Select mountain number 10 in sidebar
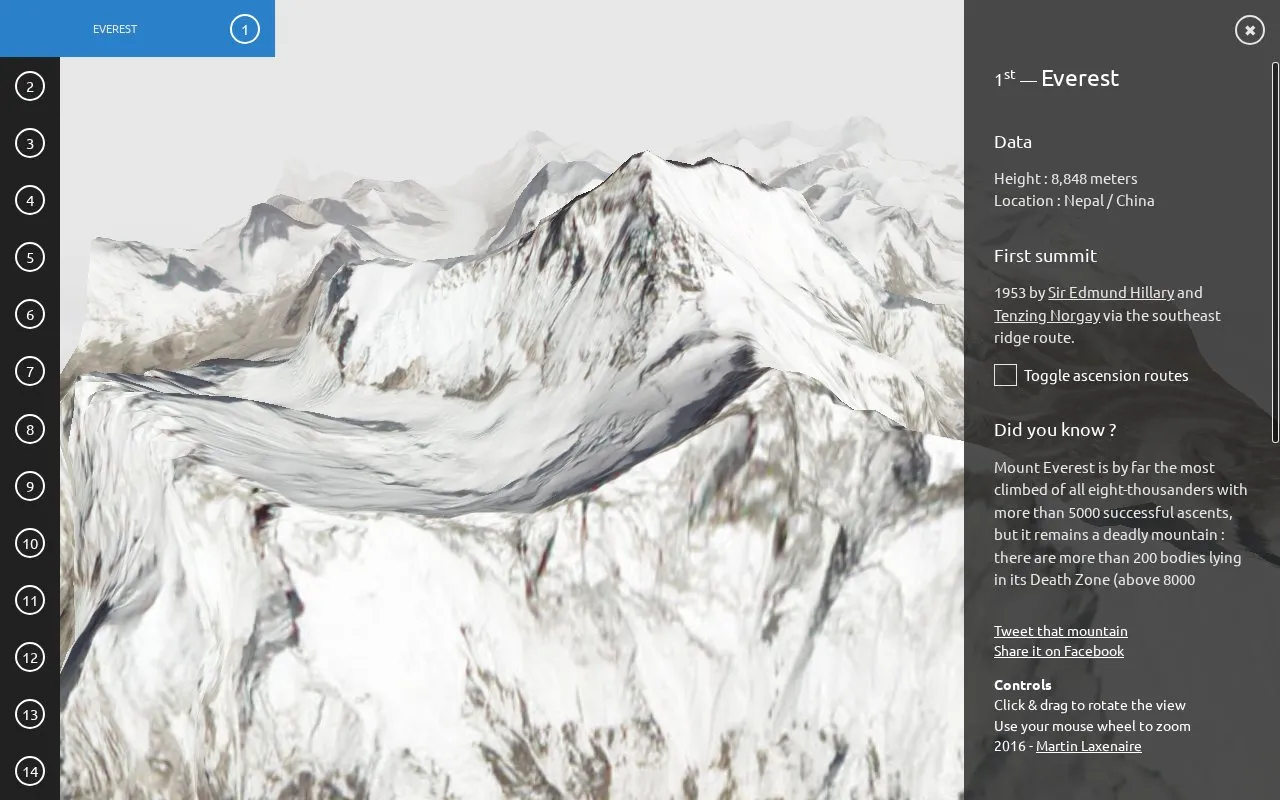Viewport: 1280px width, 800px height. click(x=30, y=543)
